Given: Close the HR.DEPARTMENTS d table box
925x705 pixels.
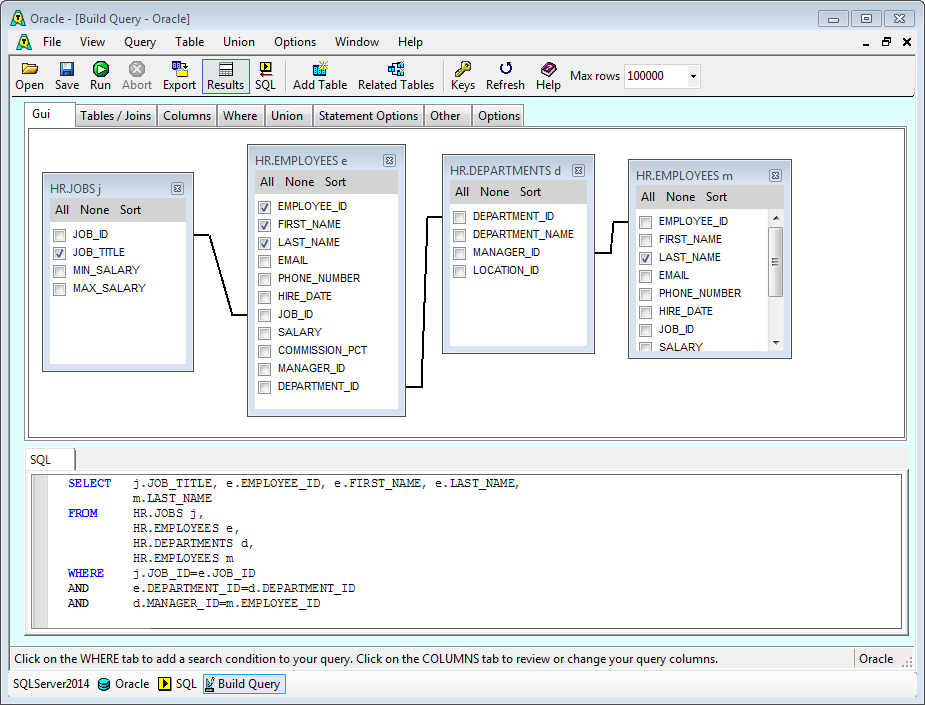Looking at the screenshot, I should coord(579,170).
